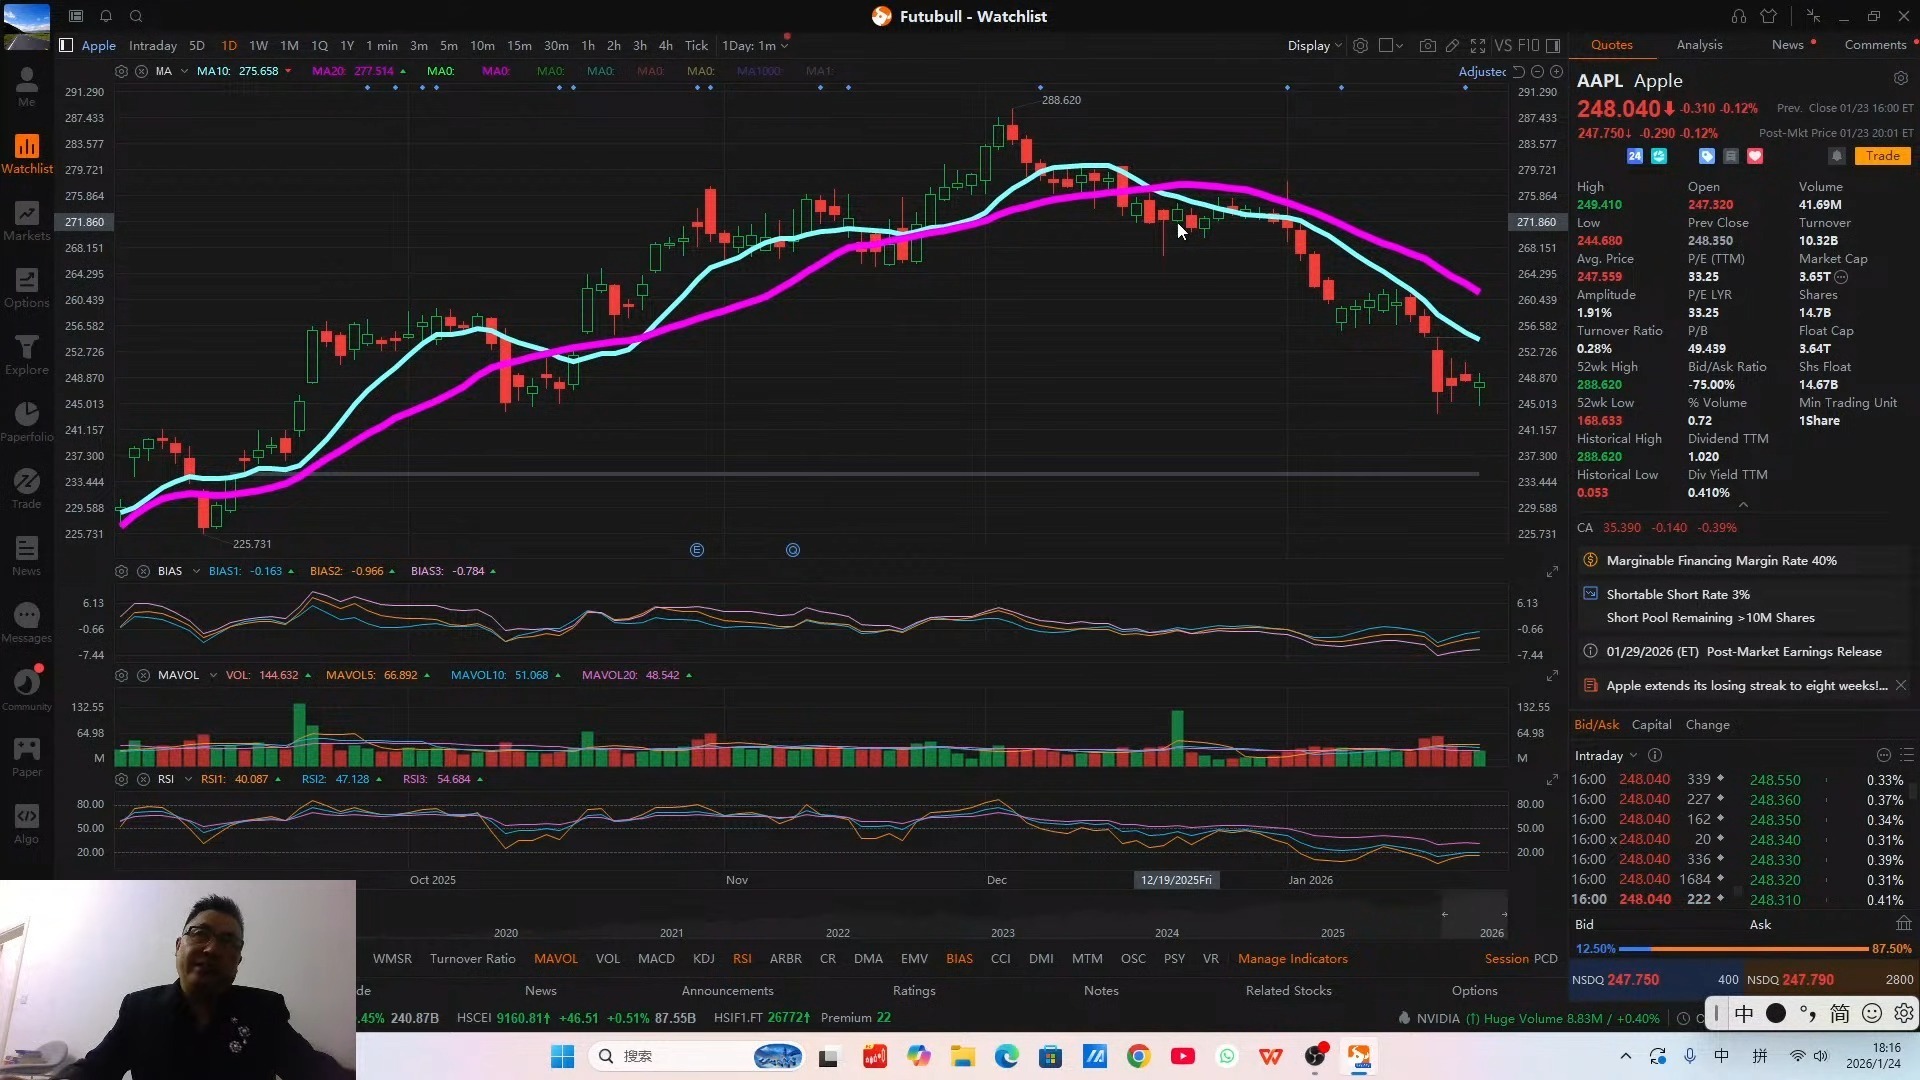This screenshot has width=1920, height=1080.
Task: Dismiss the Apple losing streak news item
Action: (1900, 685)
